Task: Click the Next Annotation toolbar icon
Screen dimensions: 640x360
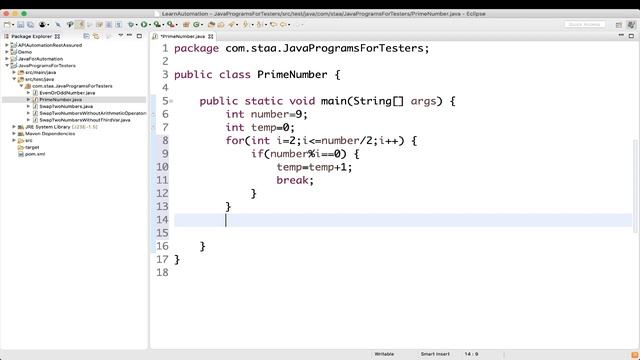Action: [x=246, y=24]
